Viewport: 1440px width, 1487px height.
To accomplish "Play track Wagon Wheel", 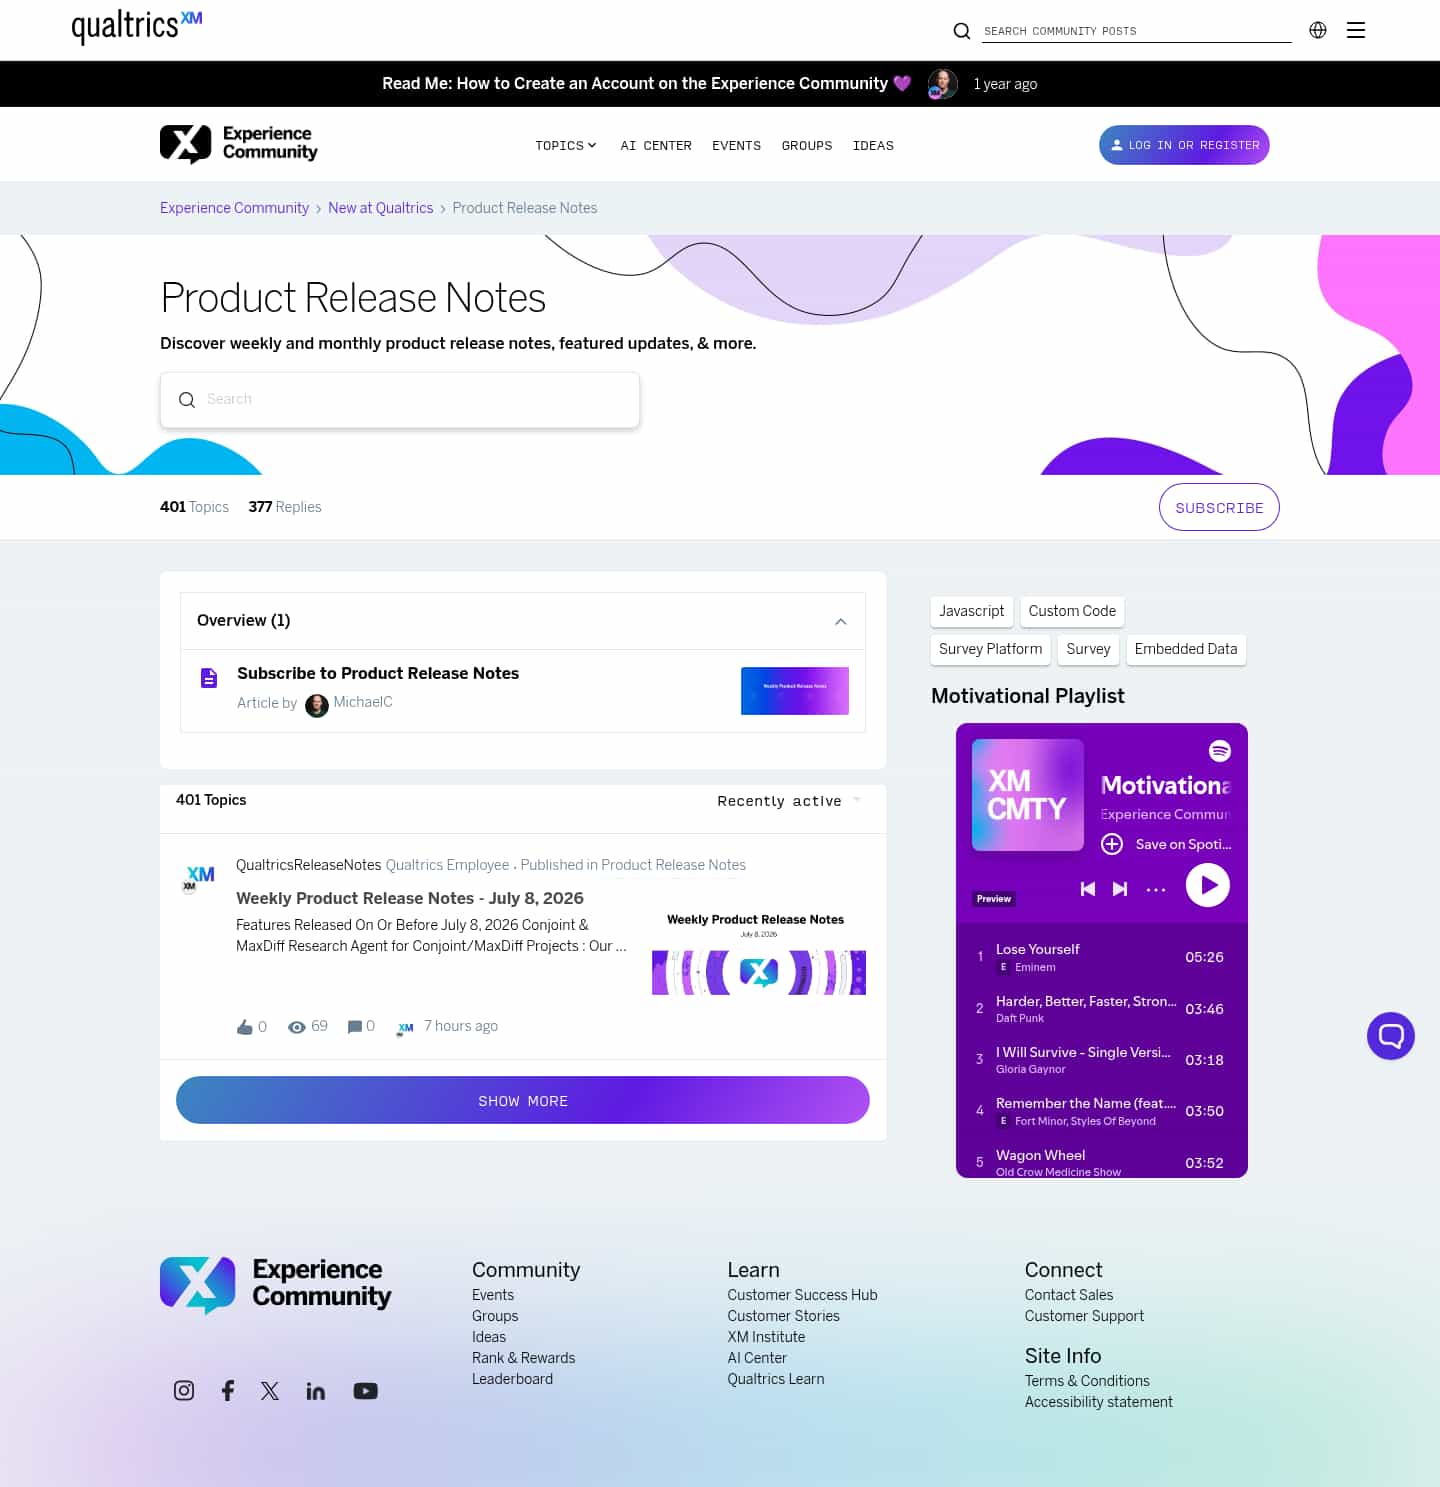I will click(1102, 1162).
